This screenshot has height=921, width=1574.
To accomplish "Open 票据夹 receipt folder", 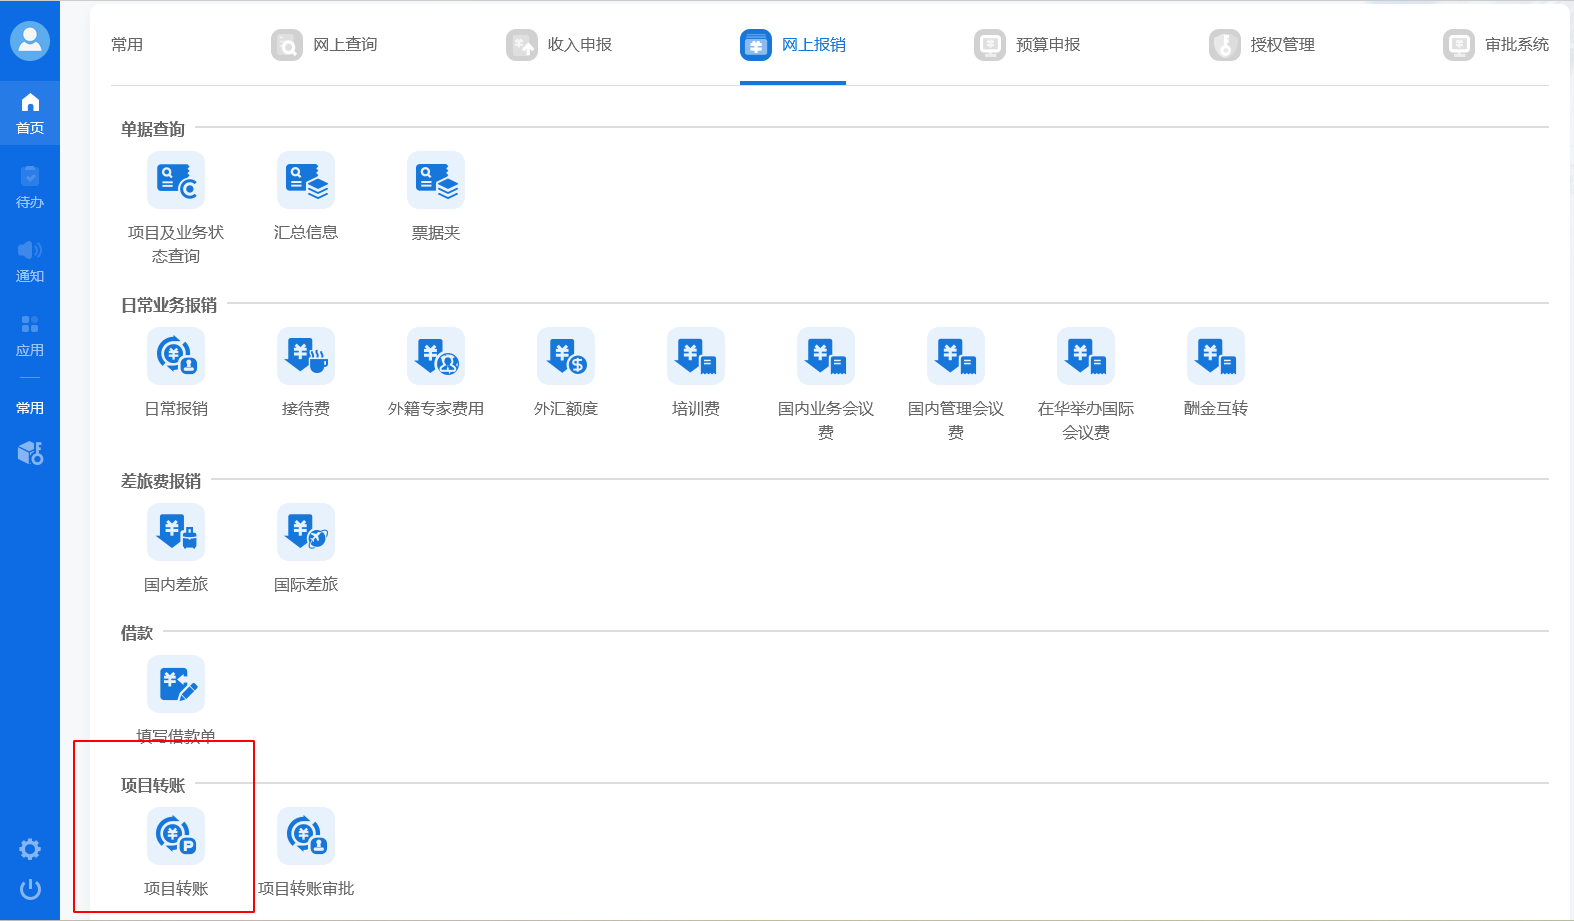I will click(x=436, y=180).
